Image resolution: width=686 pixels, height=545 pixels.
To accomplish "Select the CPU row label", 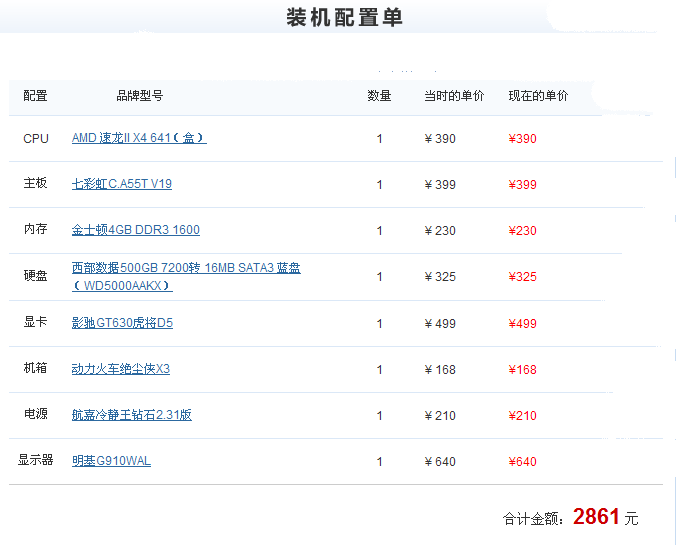I will click(35, 139).
